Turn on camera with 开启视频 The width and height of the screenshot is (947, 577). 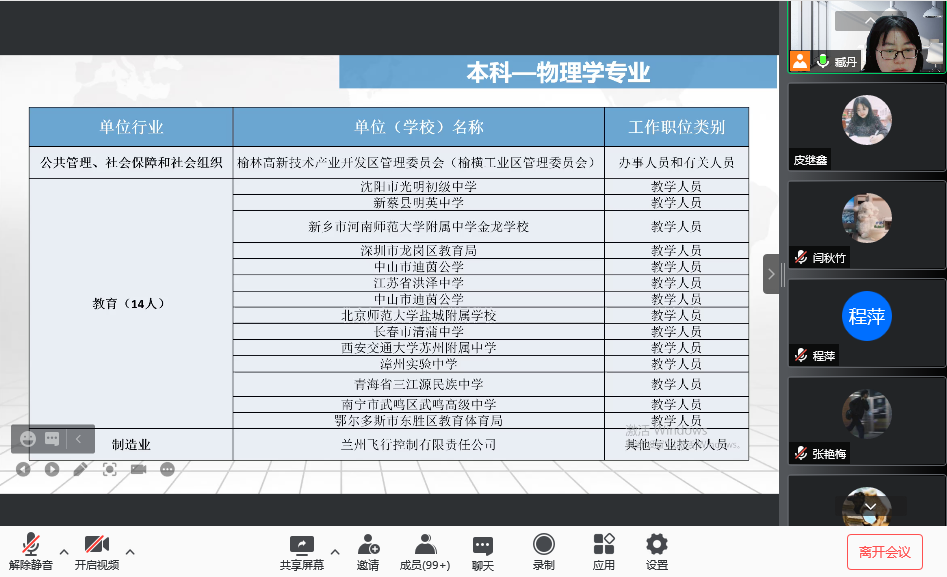(97, 551)
